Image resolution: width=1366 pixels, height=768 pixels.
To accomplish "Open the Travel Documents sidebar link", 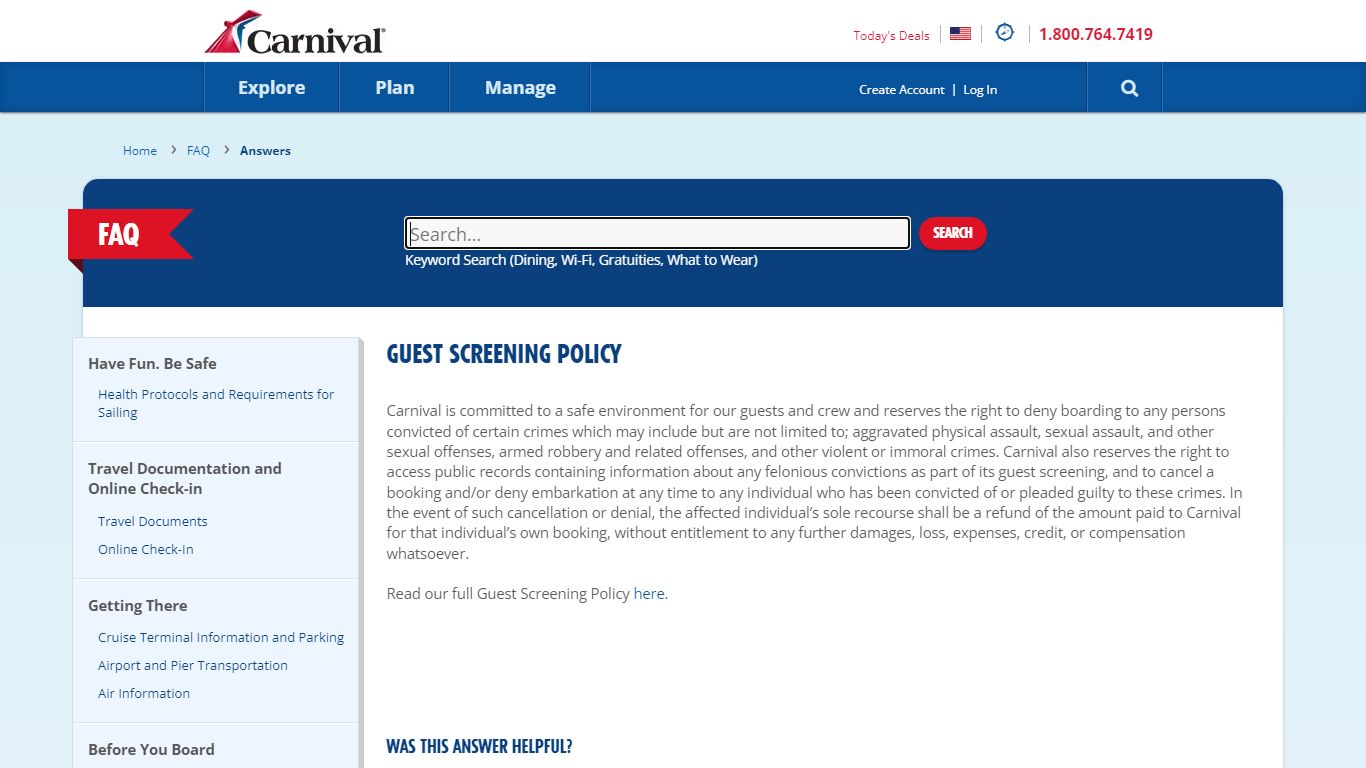I will [x=153, y=521].
